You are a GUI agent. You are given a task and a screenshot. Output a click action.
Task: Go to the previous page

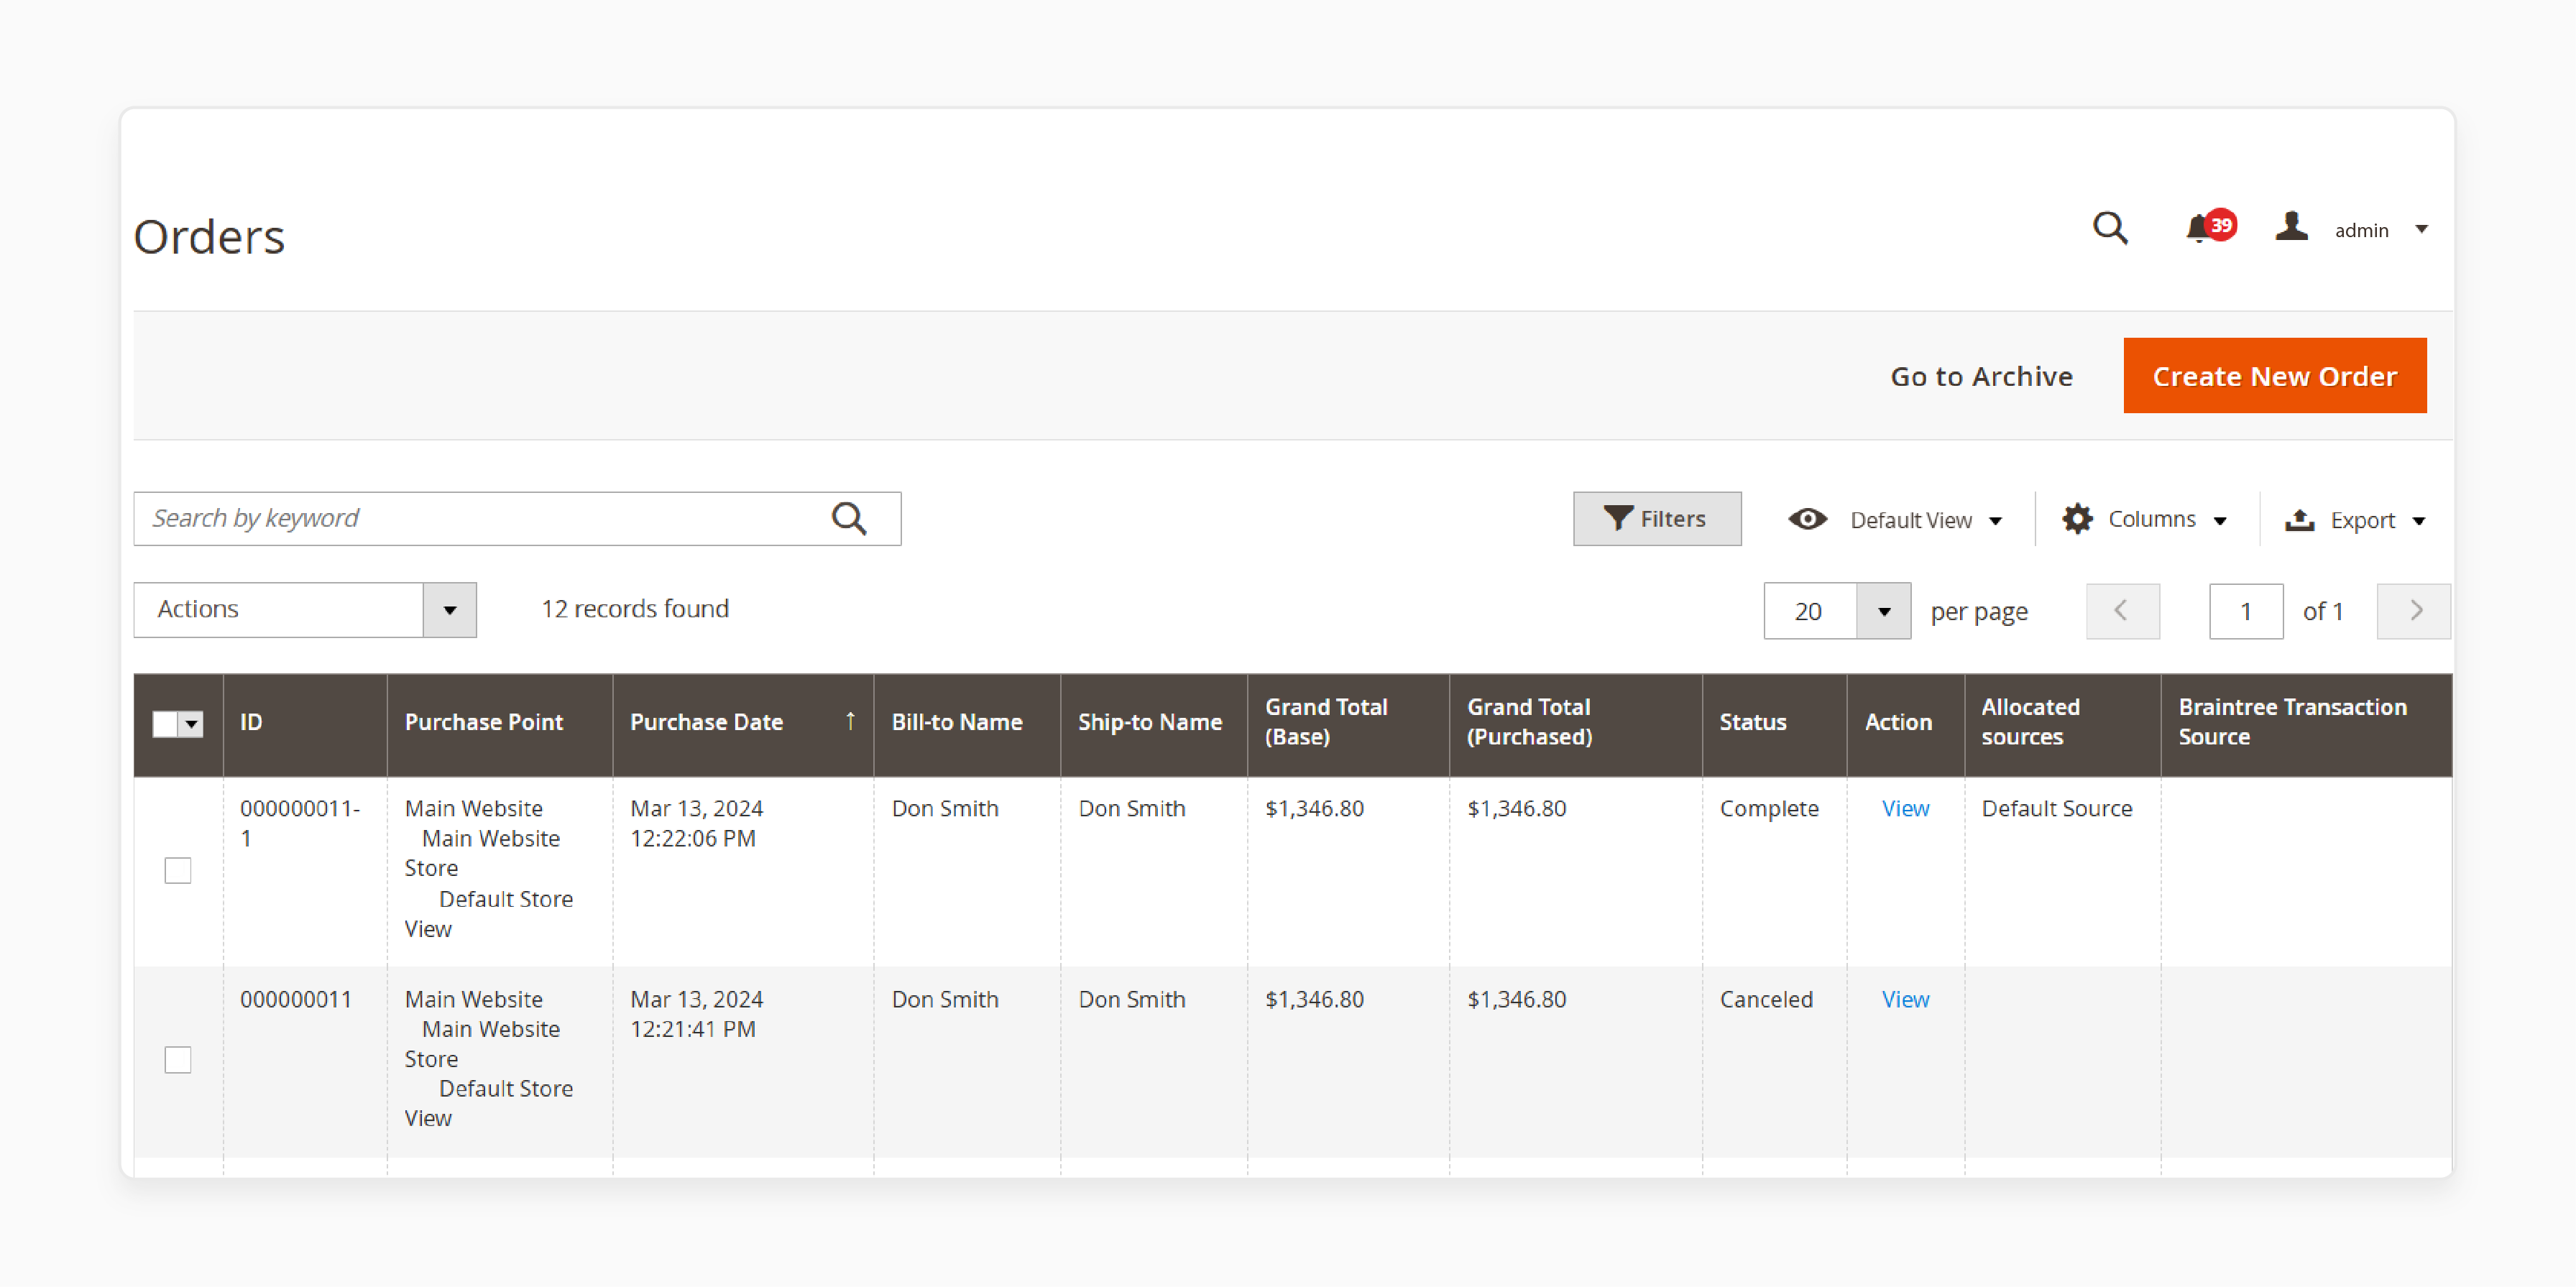[2122, 611]
